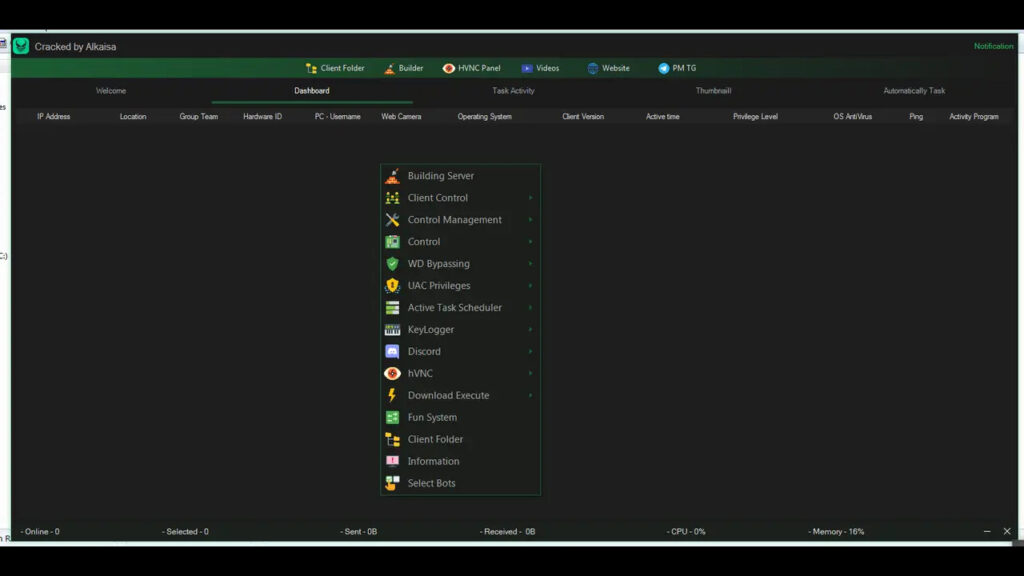Click the 'Cracked by Alkaisa' title text
The image size is (1024, 576).
[x=75, y=47]
